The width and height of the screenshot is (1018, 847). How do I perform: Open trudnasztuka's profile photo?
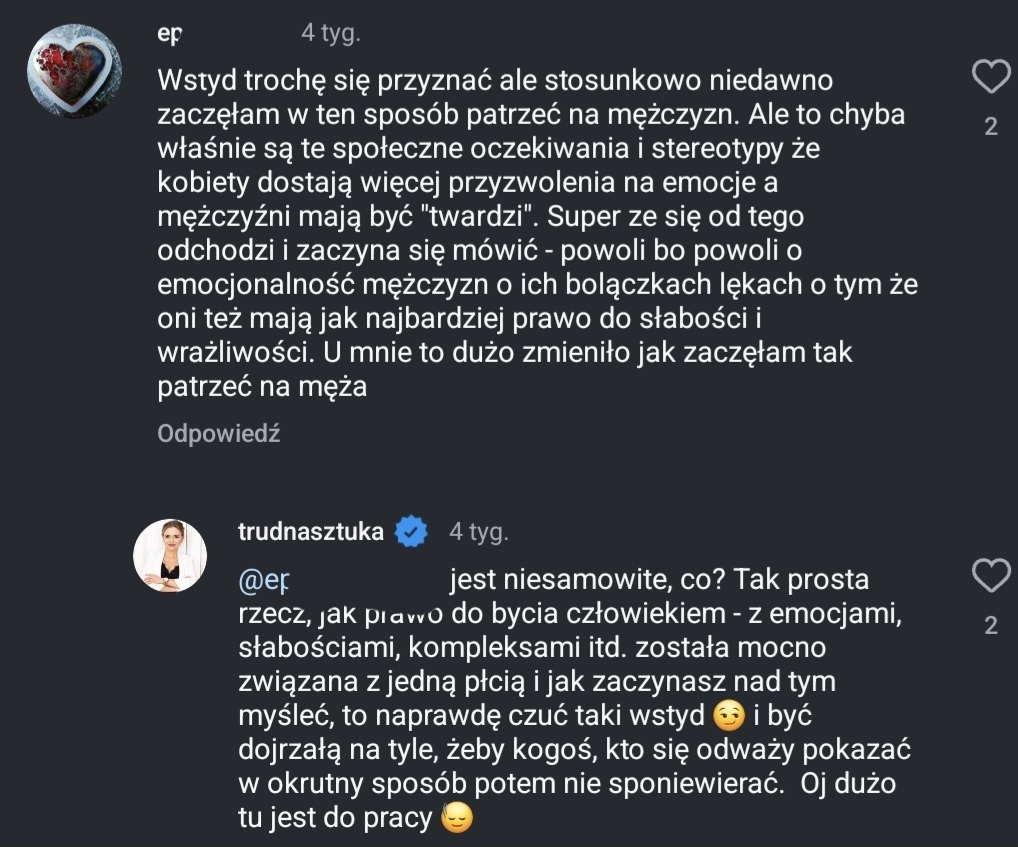pyautogui.click(x=170, y=556)
